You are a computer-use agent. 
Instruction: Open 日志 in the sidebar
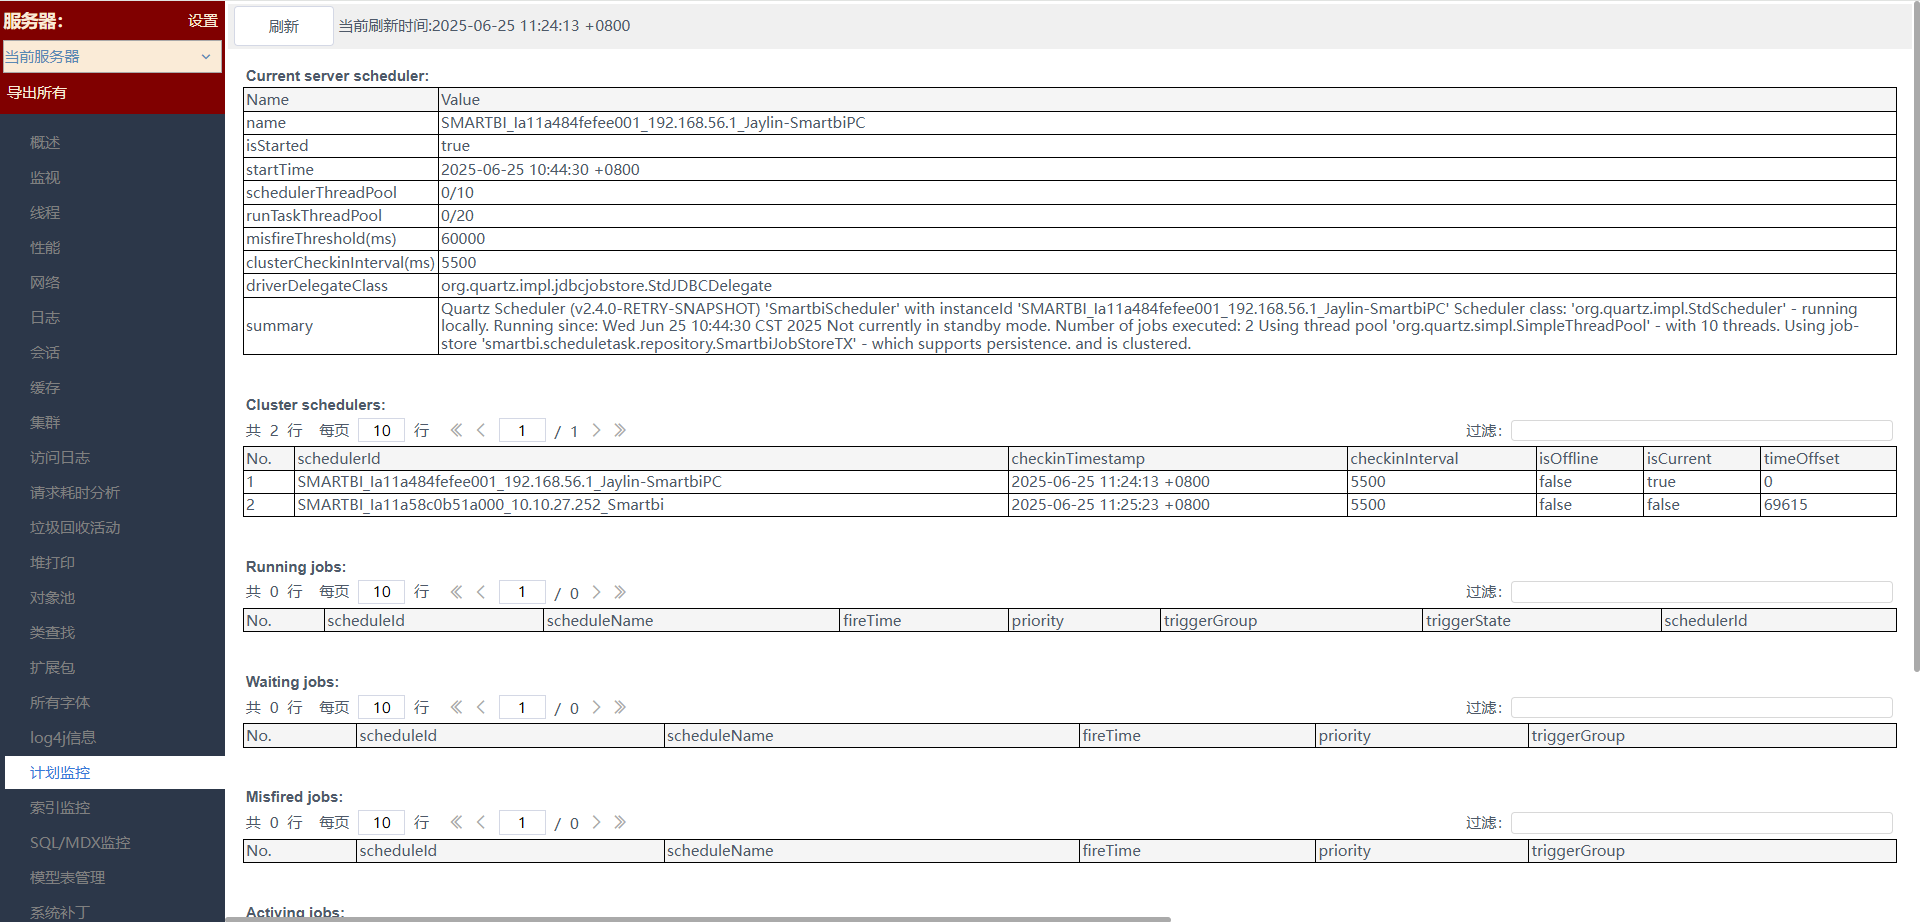pyautogui.click(x=45, y=318)
